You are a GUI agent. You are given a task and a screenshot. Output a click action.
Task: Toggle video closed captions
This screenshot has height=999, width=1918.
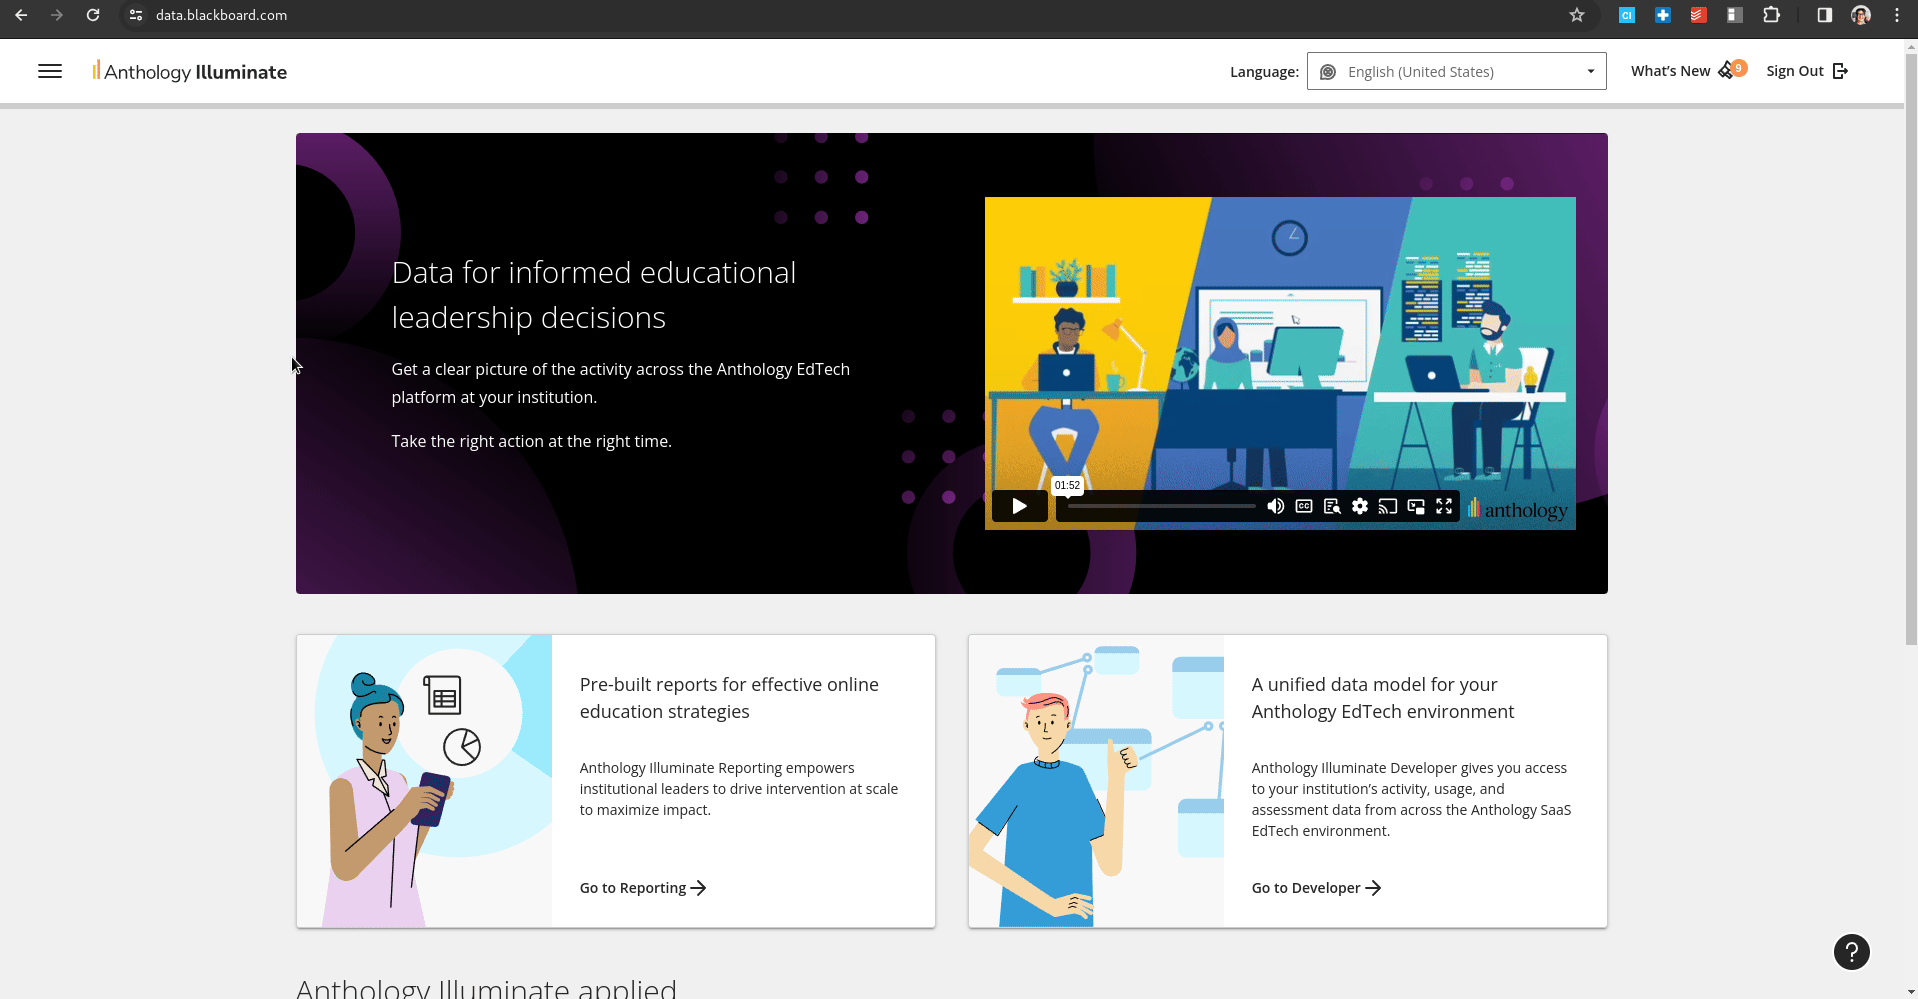1304,506
